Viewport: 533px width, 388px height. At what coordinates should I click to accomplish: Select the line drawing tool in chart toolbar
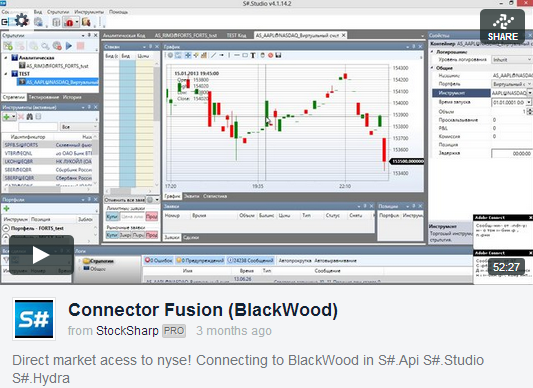coord(213,55)
